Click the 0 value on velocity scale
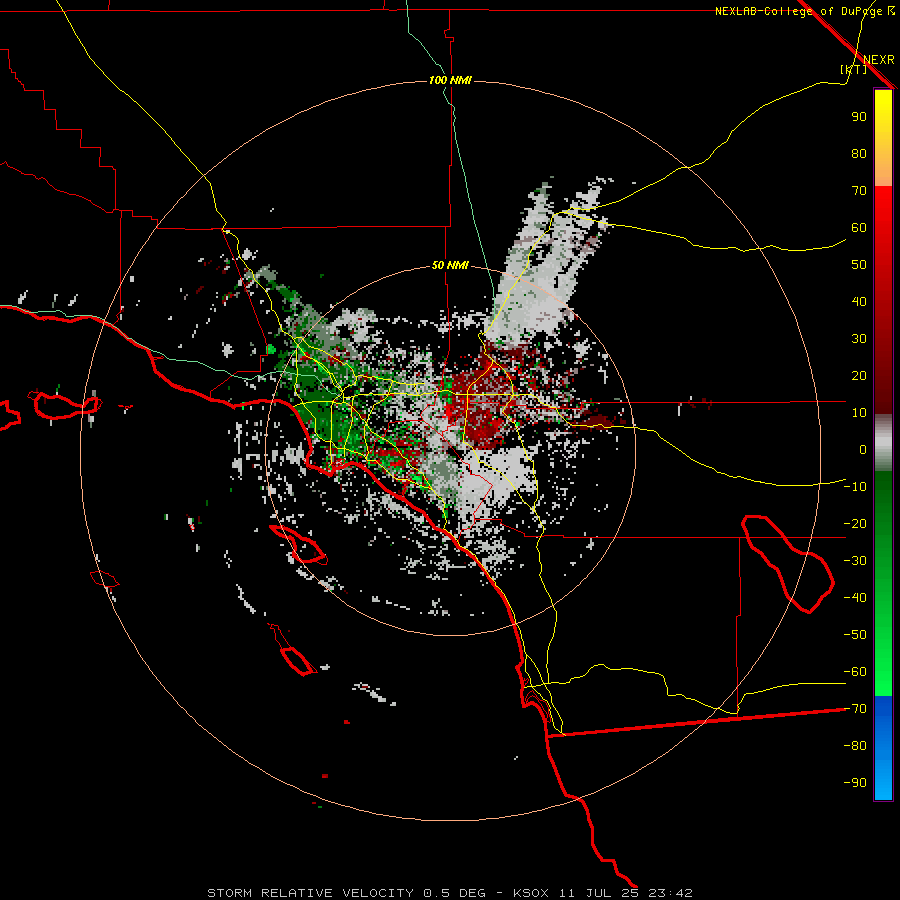The width and height of the screenshot is (900, 900). (863, 449)
